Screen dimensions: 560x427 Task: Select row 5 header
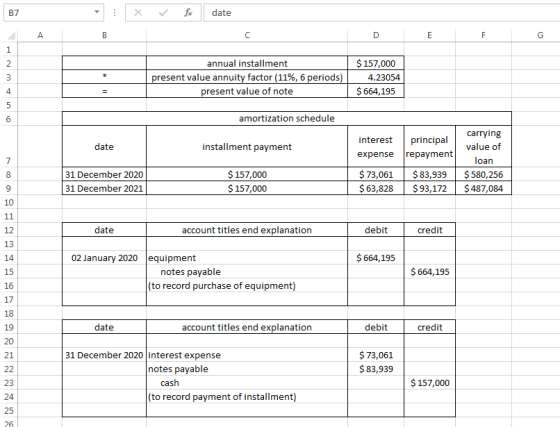(x=9, y=105)
